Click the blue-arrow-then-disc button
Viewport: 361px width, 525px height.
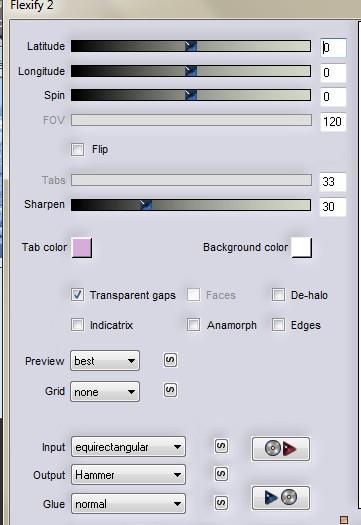(x=281, y=498)
